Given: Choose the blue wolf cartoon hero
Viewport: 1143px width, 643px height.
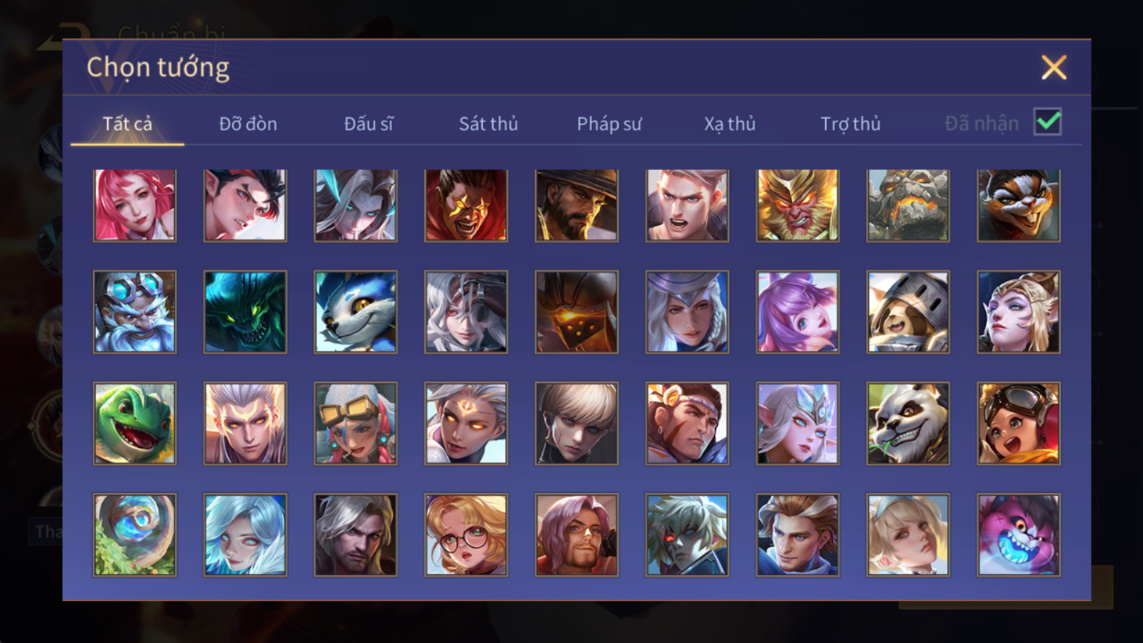Looking at the screenshot, I should point(356,312).
